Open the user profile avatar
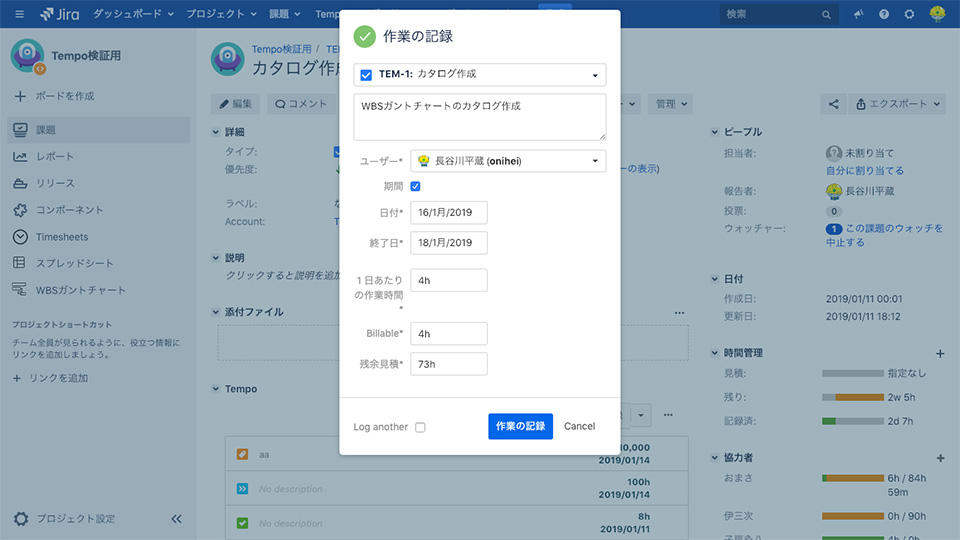The width and height of the screenshot is (960, 540). pos(937,14)
